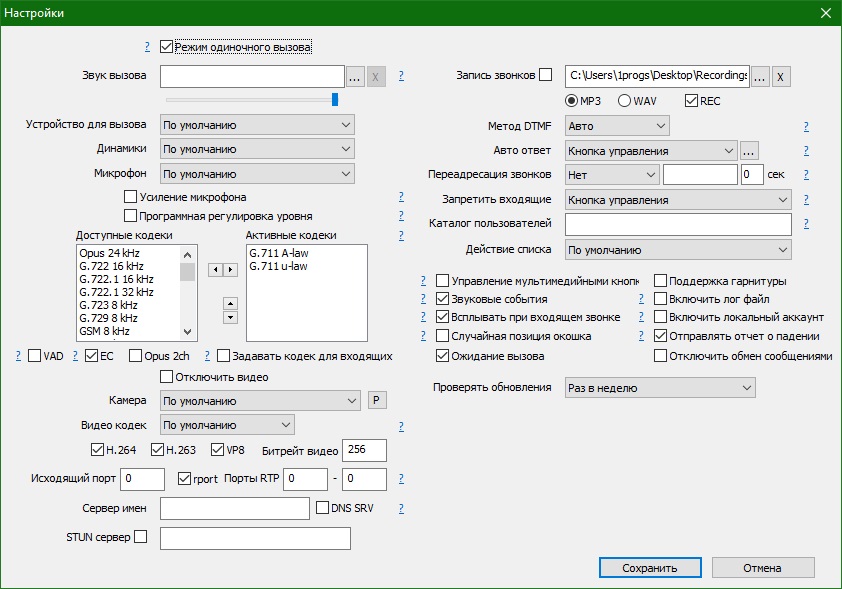Open auto answer extra options button
The height and width of the screenshot is (589, 842).
pos(749,151)
